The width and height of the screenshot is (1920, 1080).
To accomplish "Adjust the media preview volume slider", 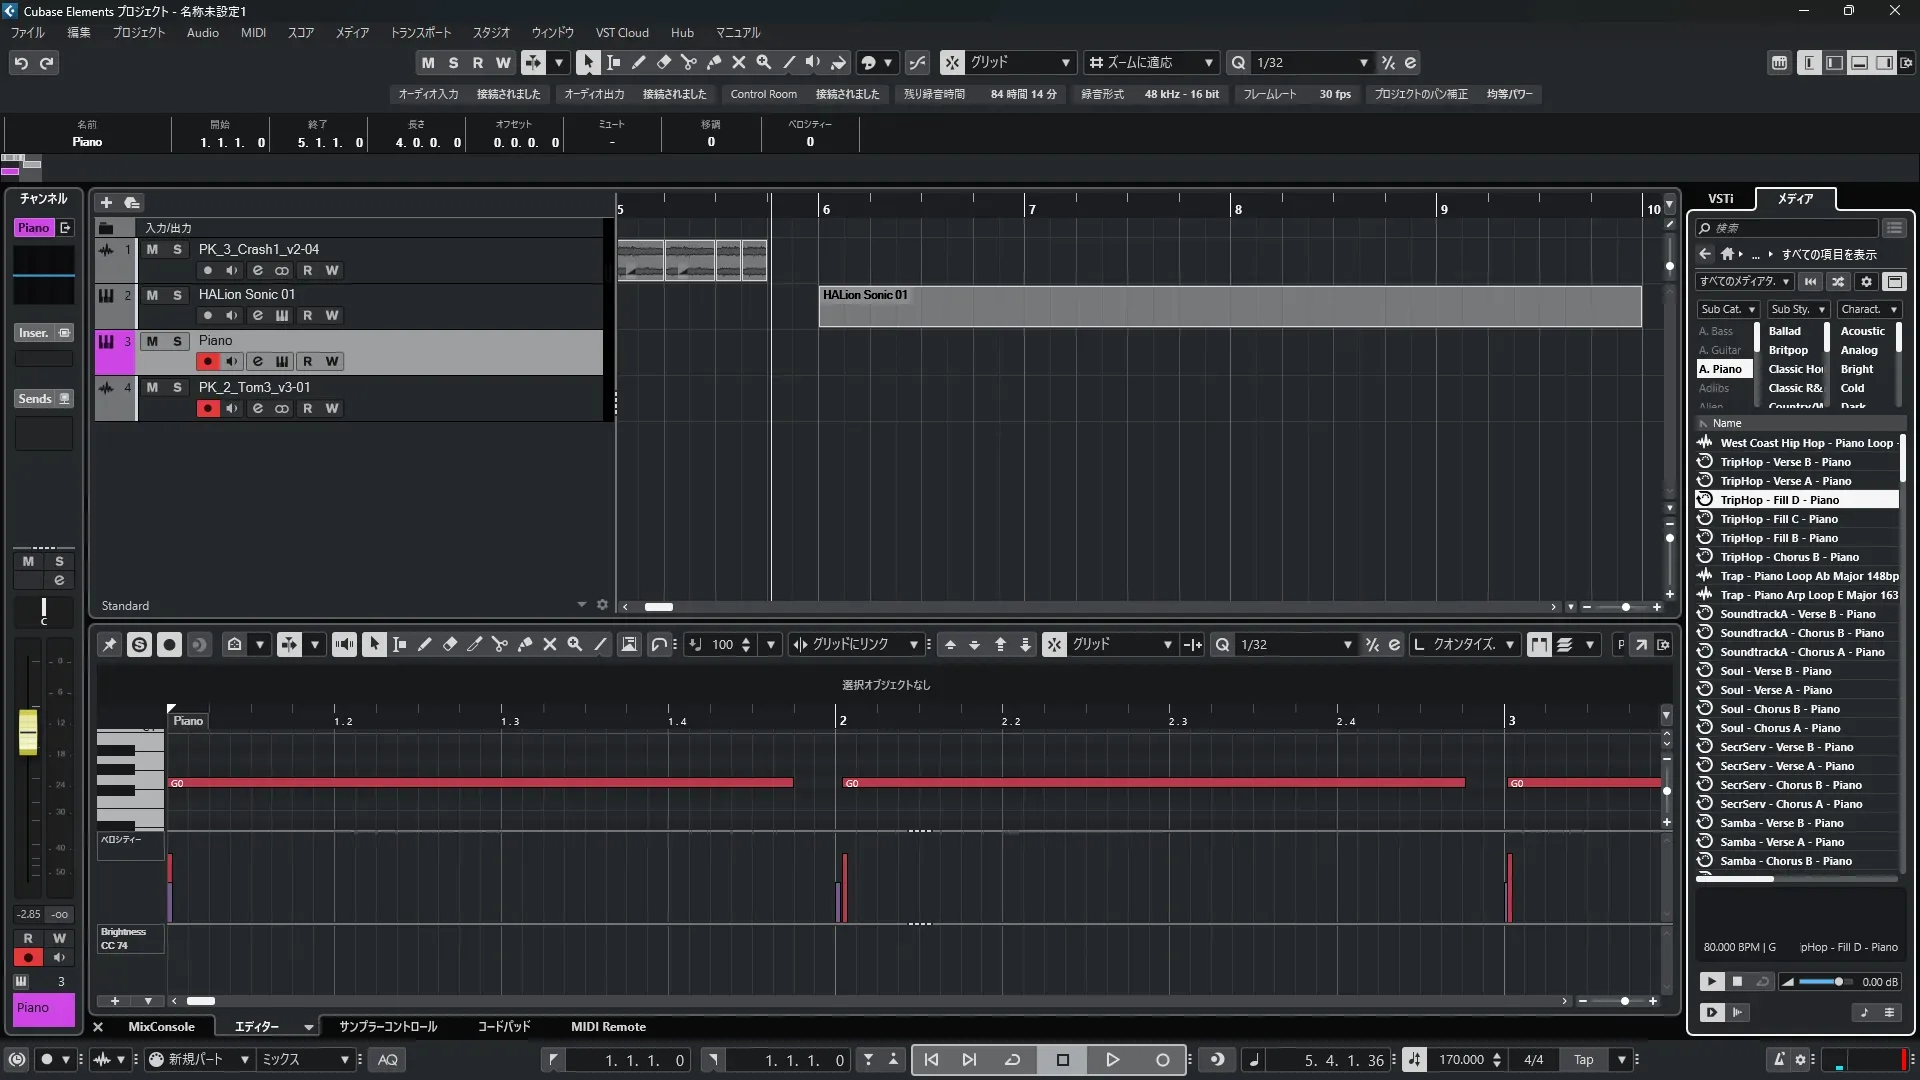I will click(1837, 982).
